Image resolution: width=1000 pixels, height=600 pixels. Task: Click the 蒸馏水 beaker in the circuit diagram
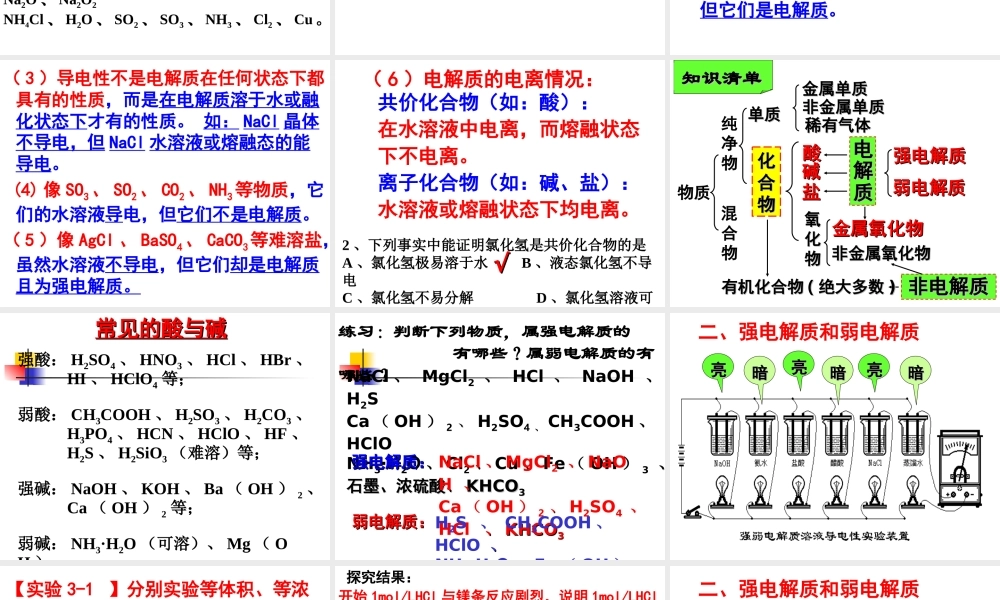point(913,436)
